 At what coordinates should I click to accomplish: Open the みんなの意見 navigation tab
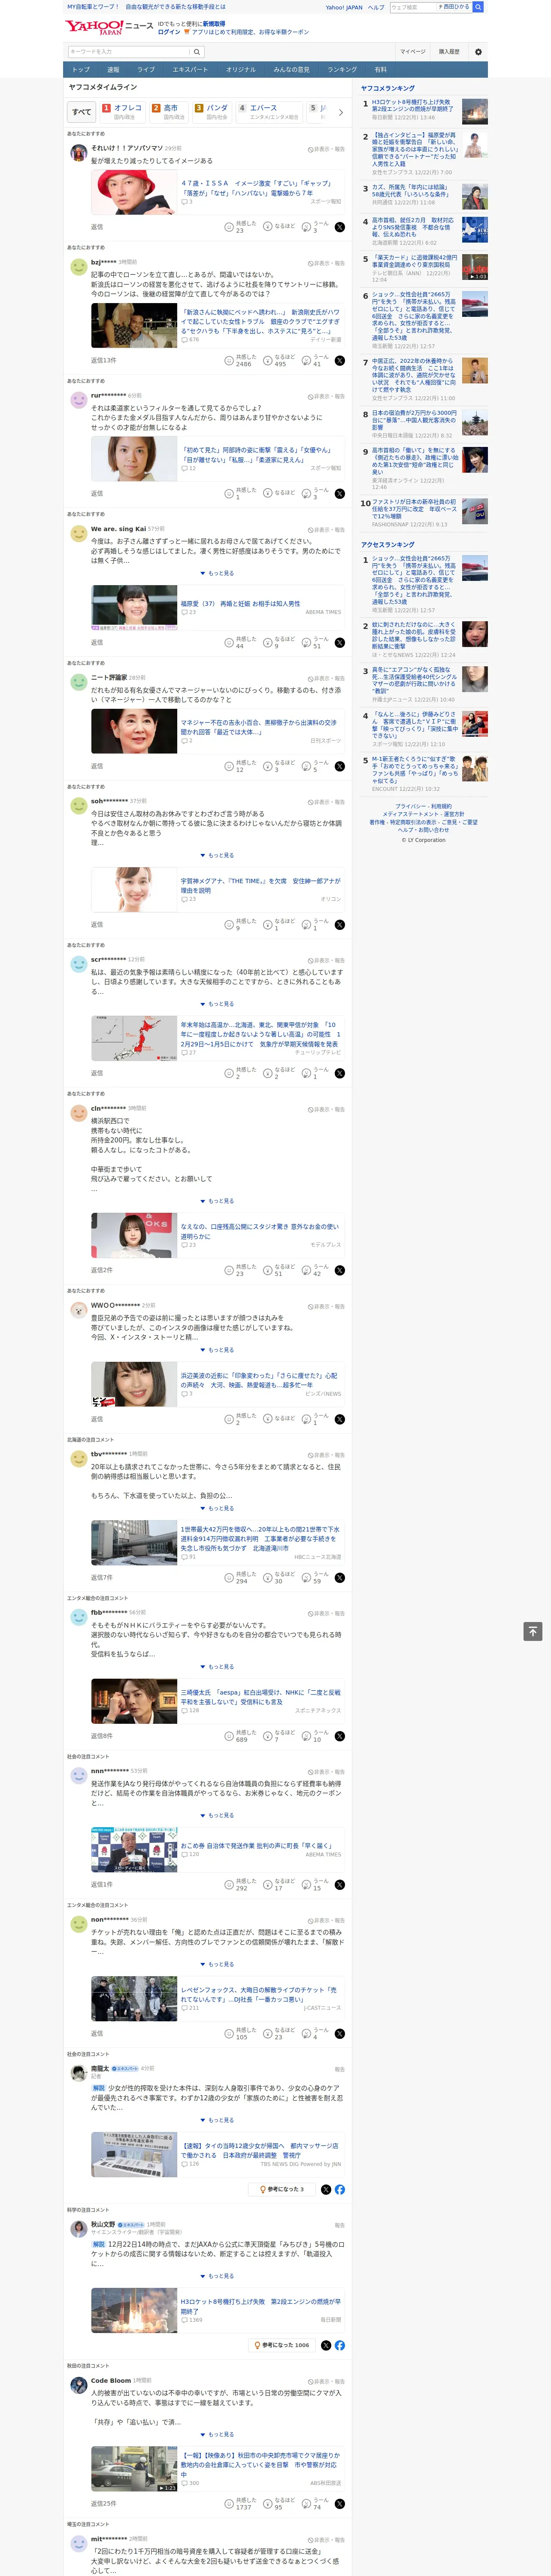[291, 70]
